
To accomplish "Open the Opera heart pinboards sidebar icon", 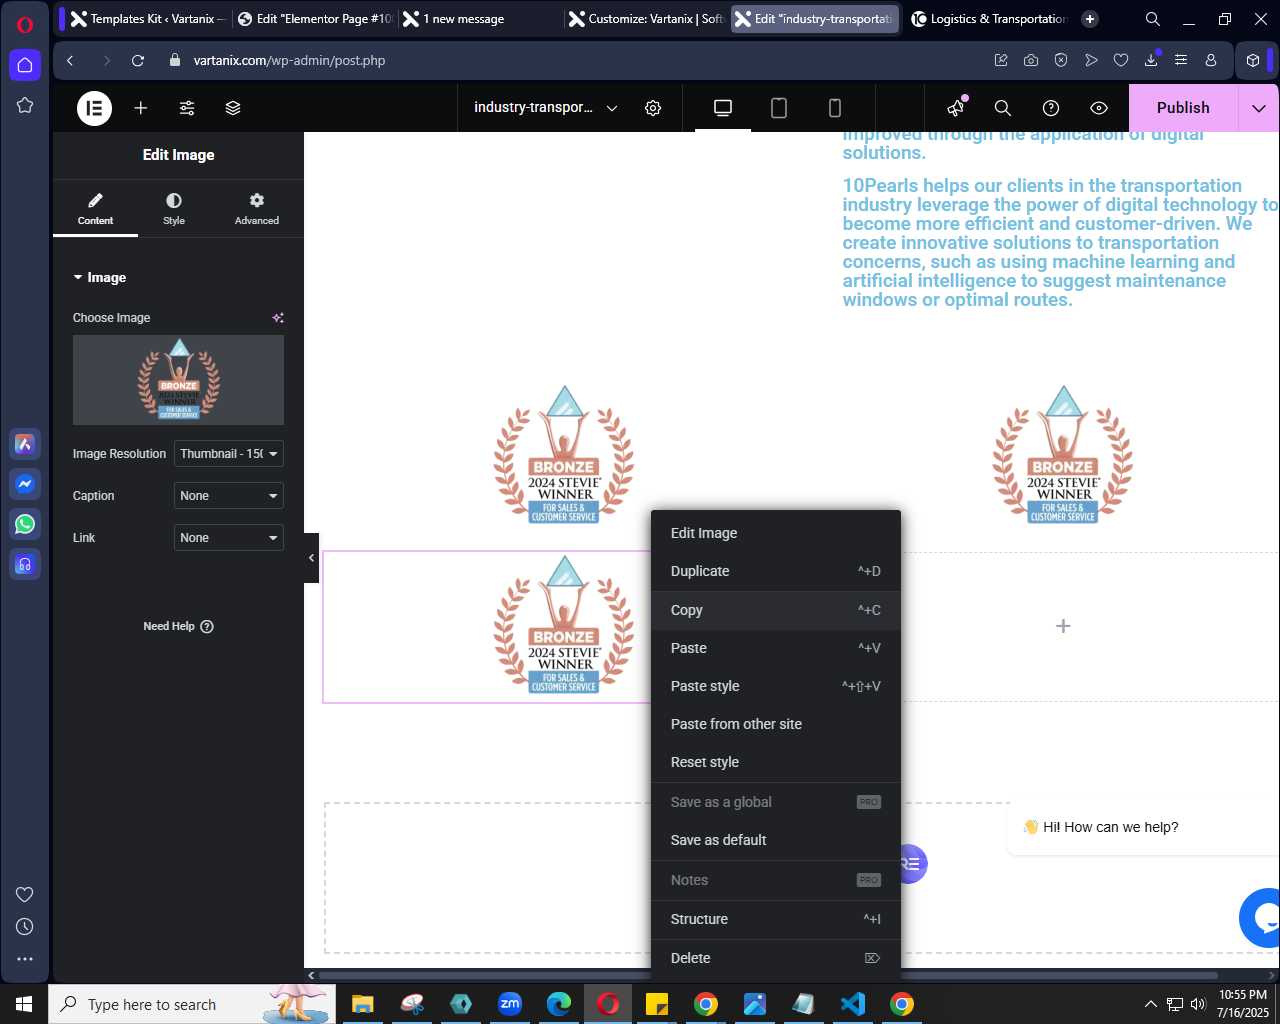I will pyautogui.click(x=25, y=895).
